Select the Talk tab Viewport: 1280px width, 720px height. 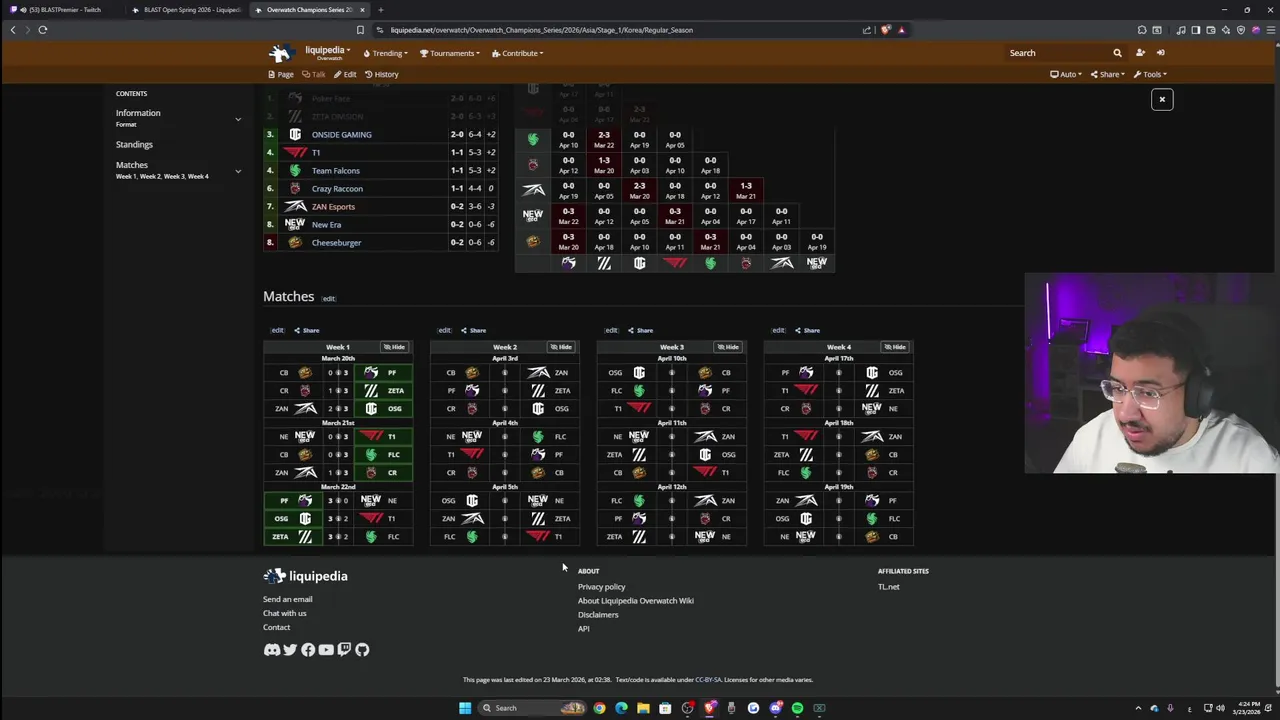(314, 74)
